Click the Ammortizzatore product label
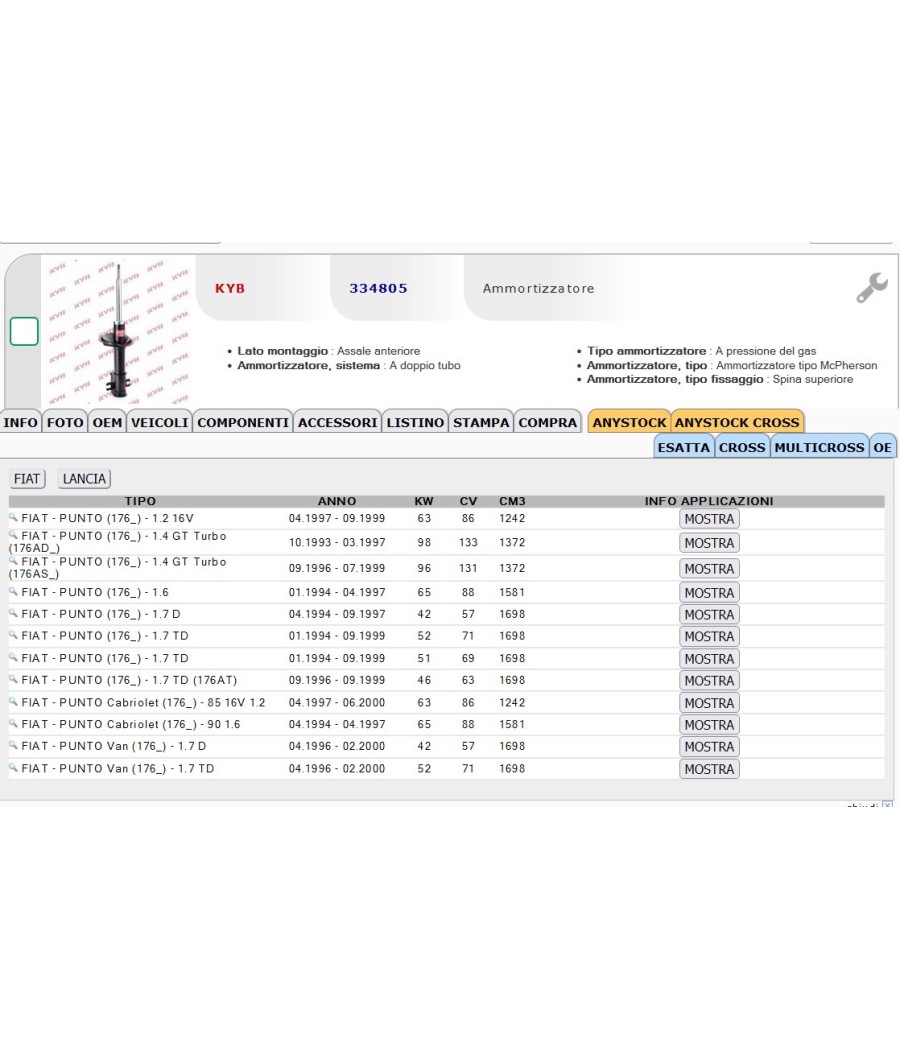The height and width of the screenshot is (1050, 900). (x=538, y=289)
